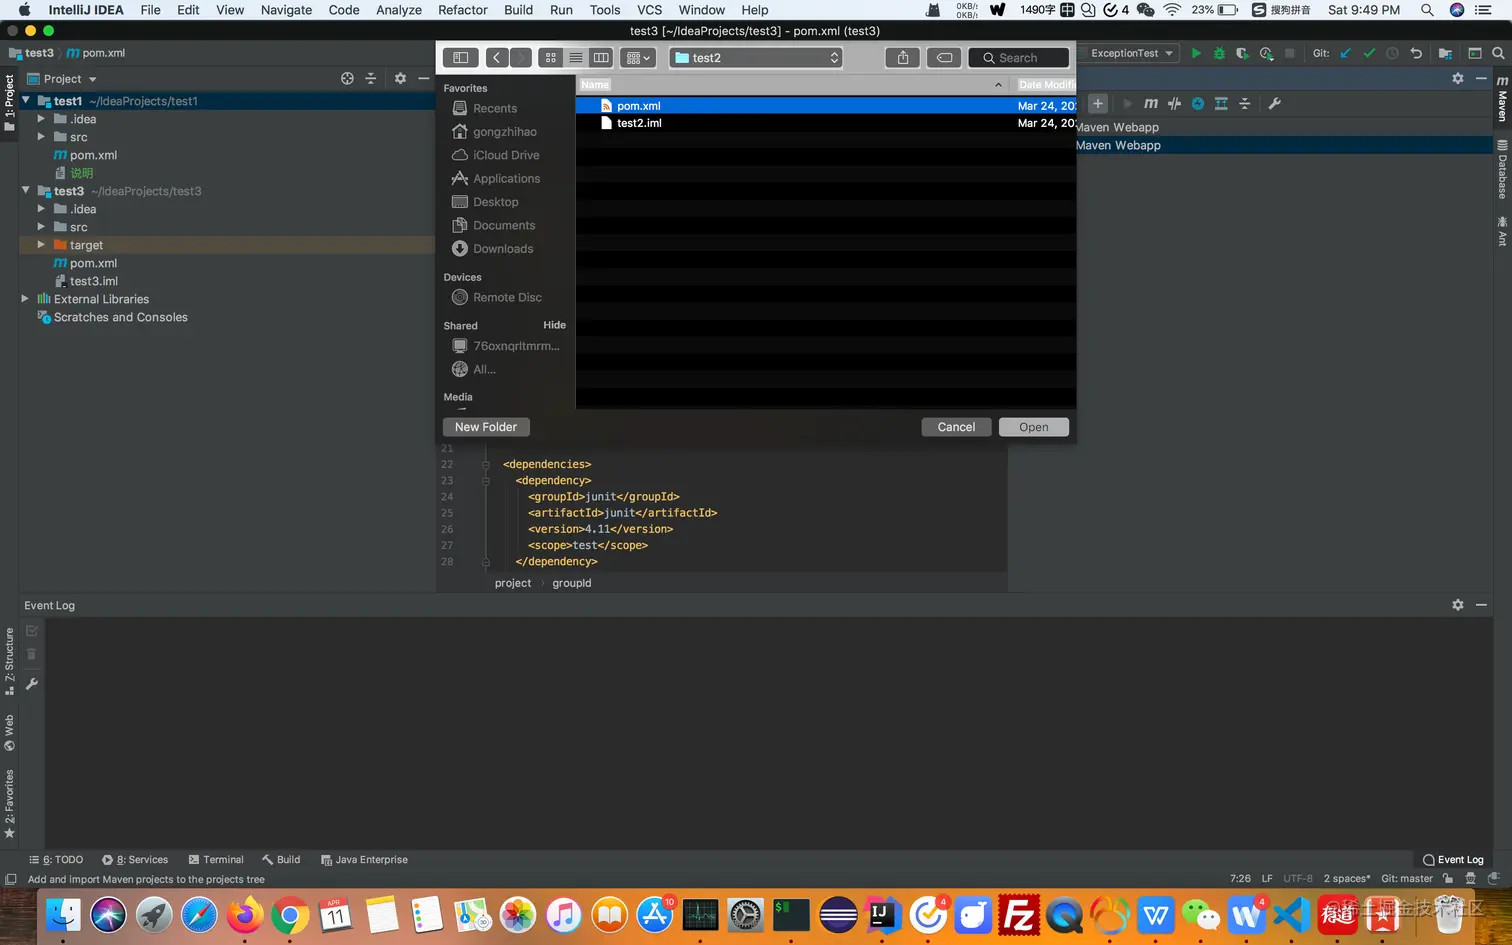Expand the src folder under test1
The height and width of the screenshot is (945, 1512).
[41, 137]
